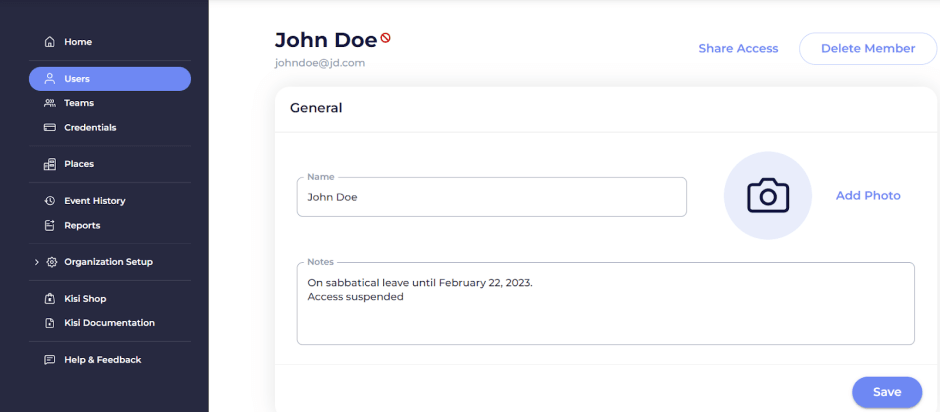This screenshot has height=412, width=940.
Task: Click the Kisi Documentation file icon
Action: click(50, 323)
